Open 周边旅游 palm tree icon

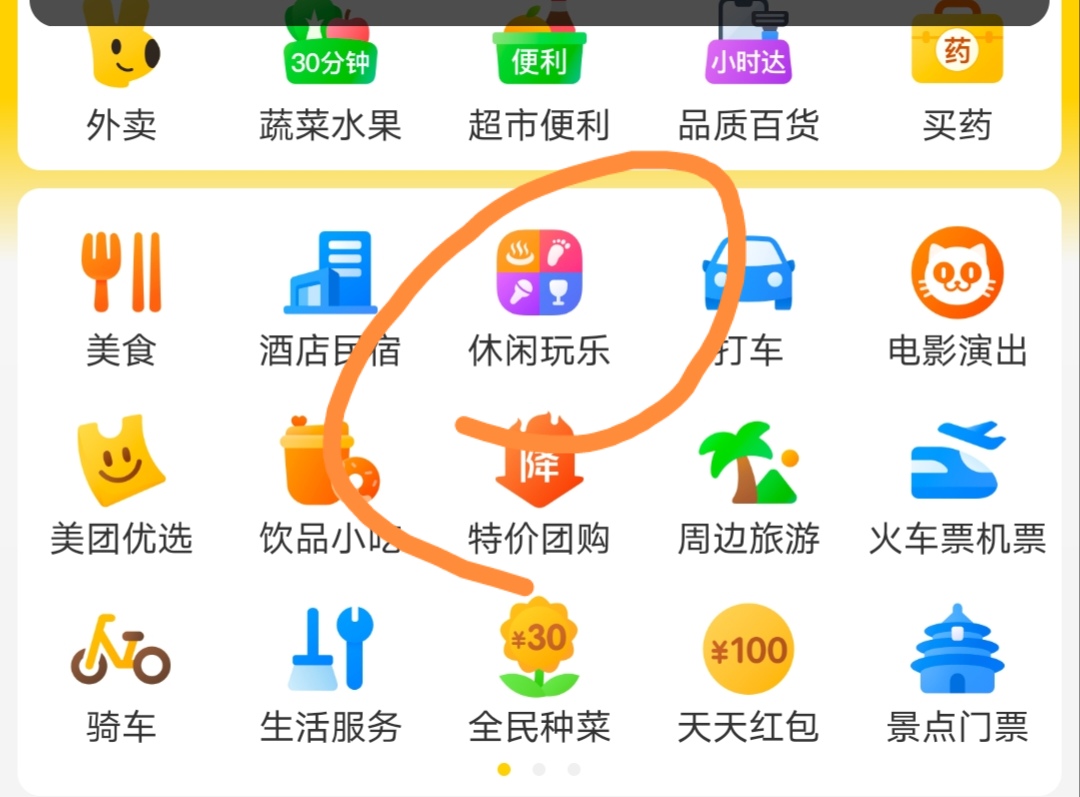click(749, 462)
